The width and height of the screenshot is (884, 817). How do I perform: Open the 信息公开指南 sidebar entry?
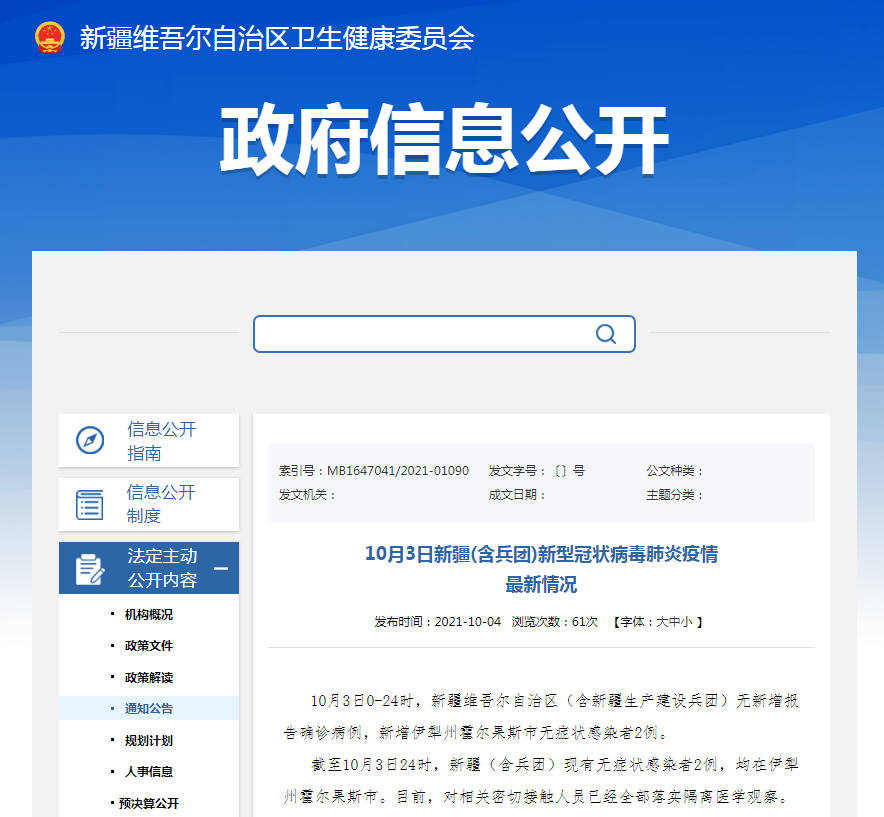tap(160, 440)
